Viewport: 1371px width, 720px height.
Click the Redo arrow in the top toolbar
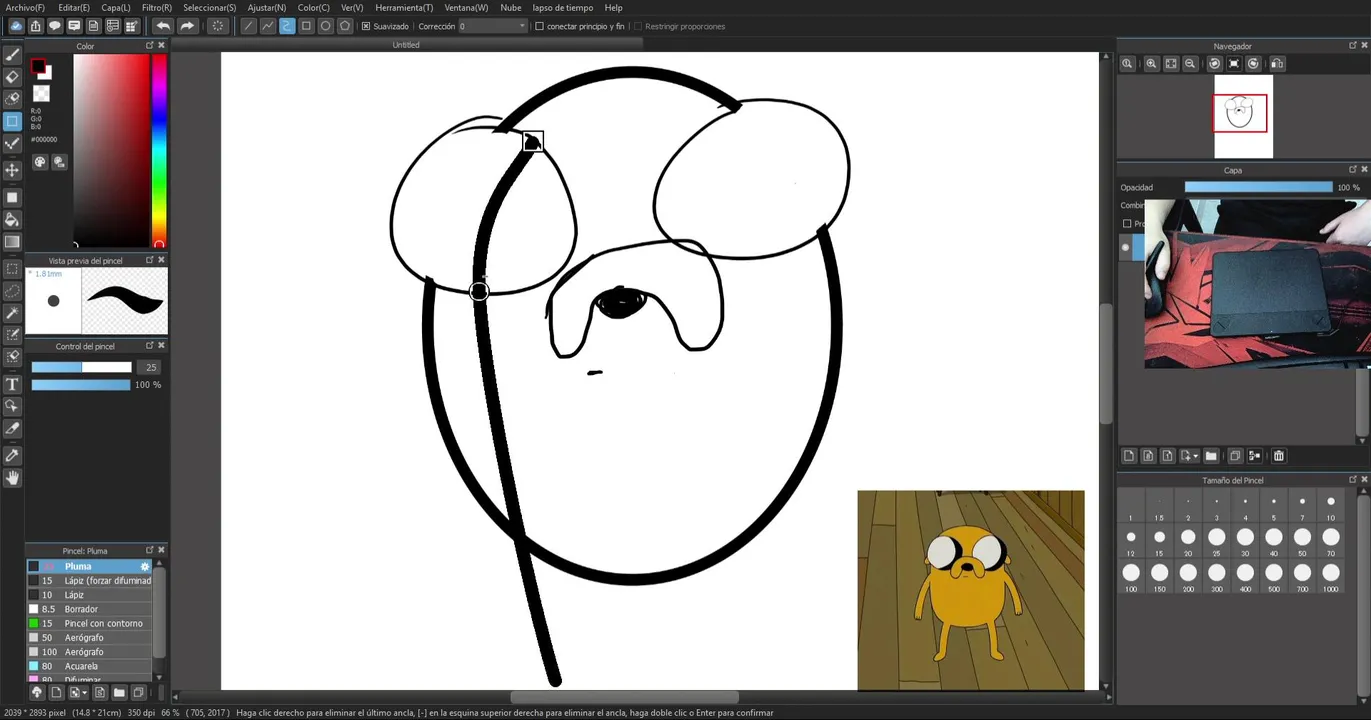click(186, 26)
